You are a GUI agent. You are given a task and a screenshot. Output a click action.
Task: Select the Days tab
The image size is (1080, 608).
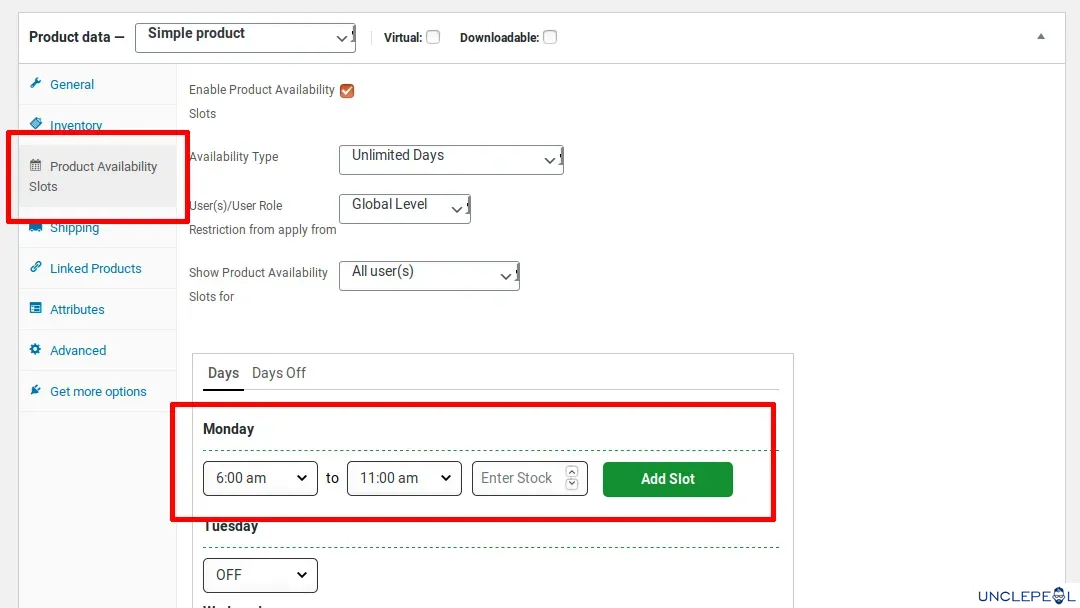tap(222, 372)
